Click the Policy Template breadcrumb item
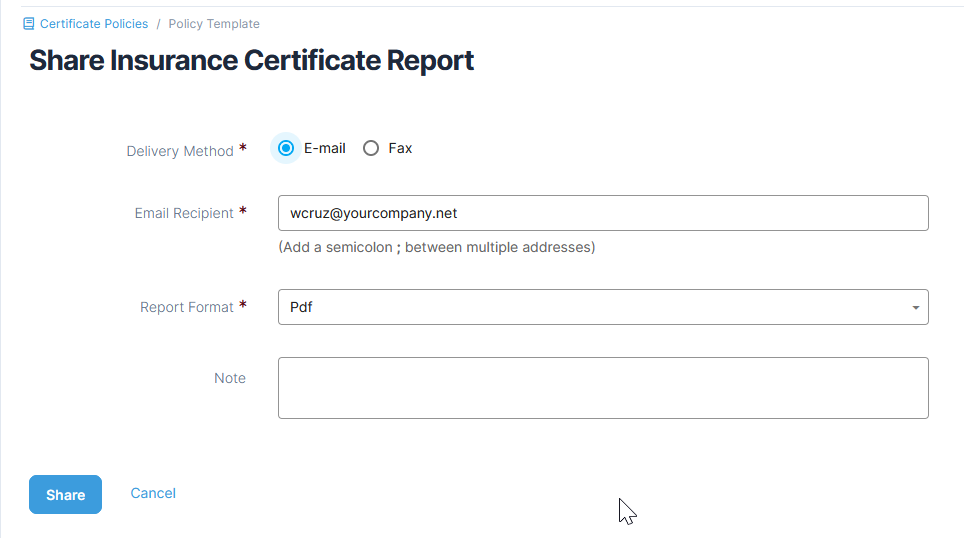Viewport: 964px width, 538px height. tap(213, 24)
